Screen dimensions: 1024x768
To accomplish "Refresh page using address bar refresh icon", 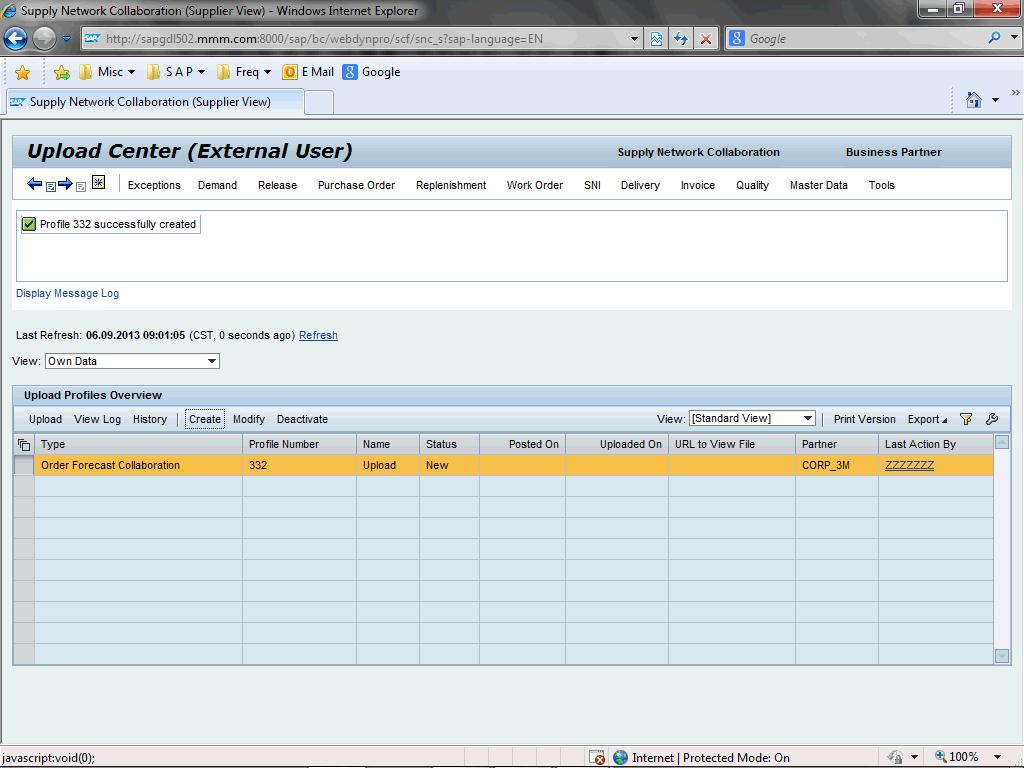I will (x=681, y=39).
